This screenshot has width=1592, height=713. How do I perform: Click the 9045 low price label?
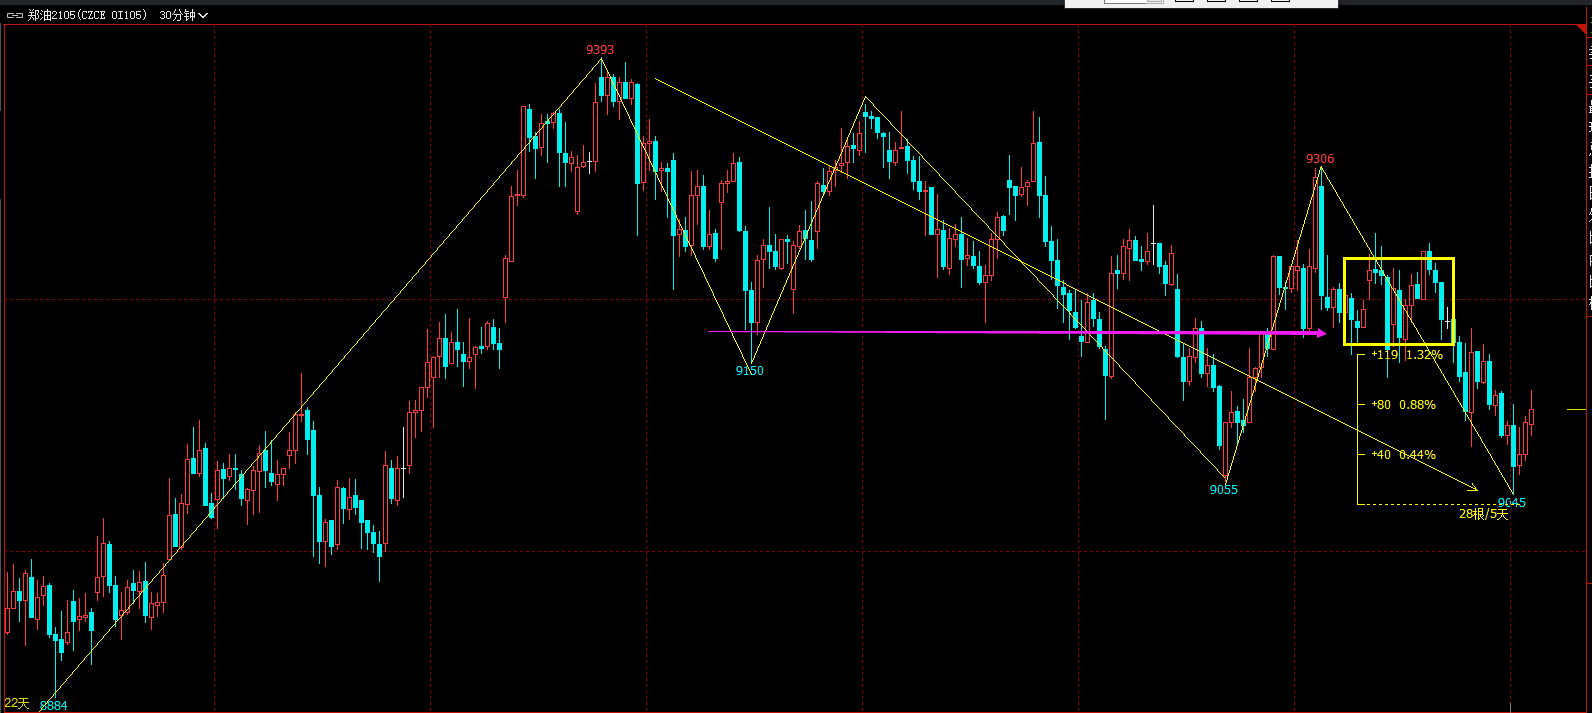1511,502
